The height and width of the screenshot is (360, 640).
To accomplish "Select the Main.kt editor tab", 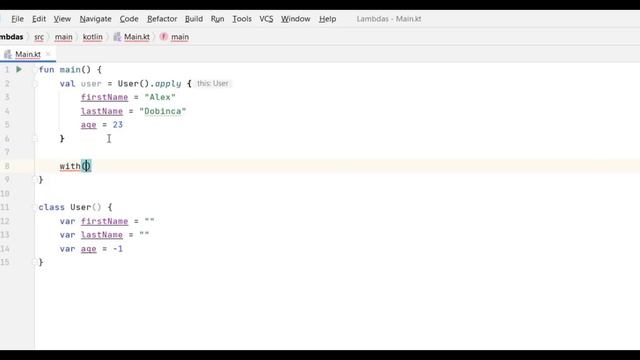I will click(28, 54).
